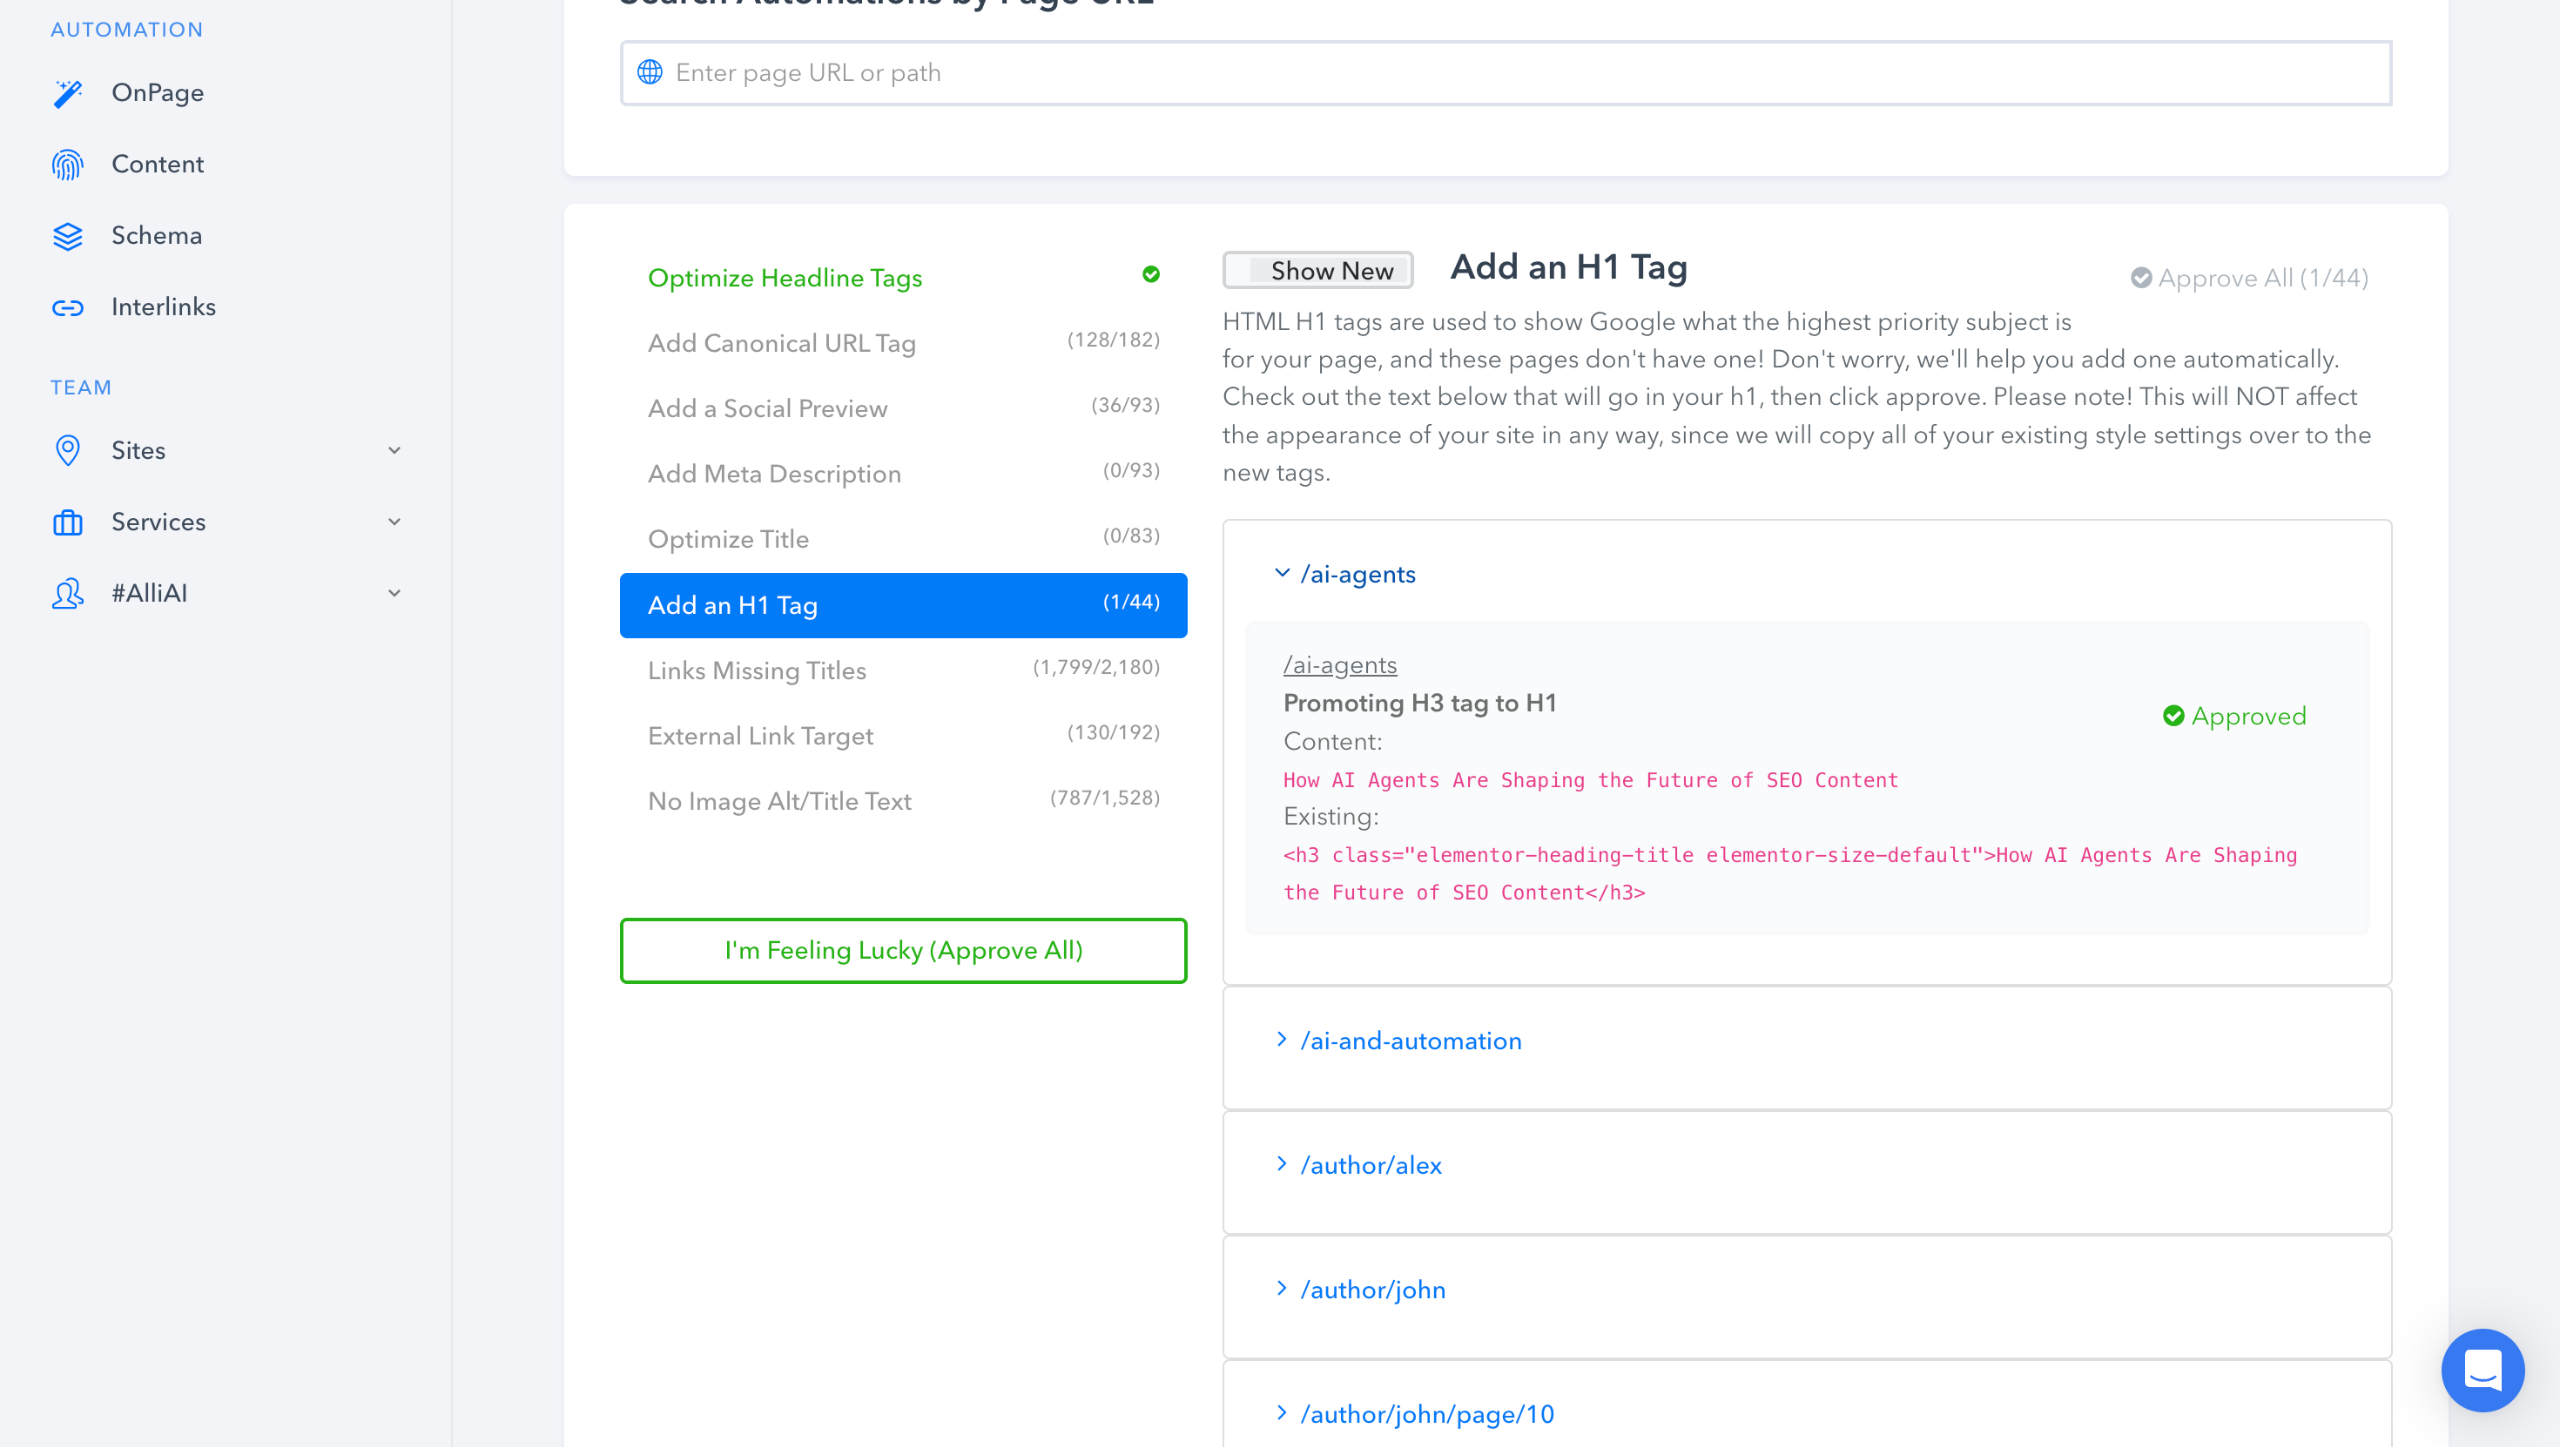Click Approve All (1/44) checkmark

(x=2141, y=278)
